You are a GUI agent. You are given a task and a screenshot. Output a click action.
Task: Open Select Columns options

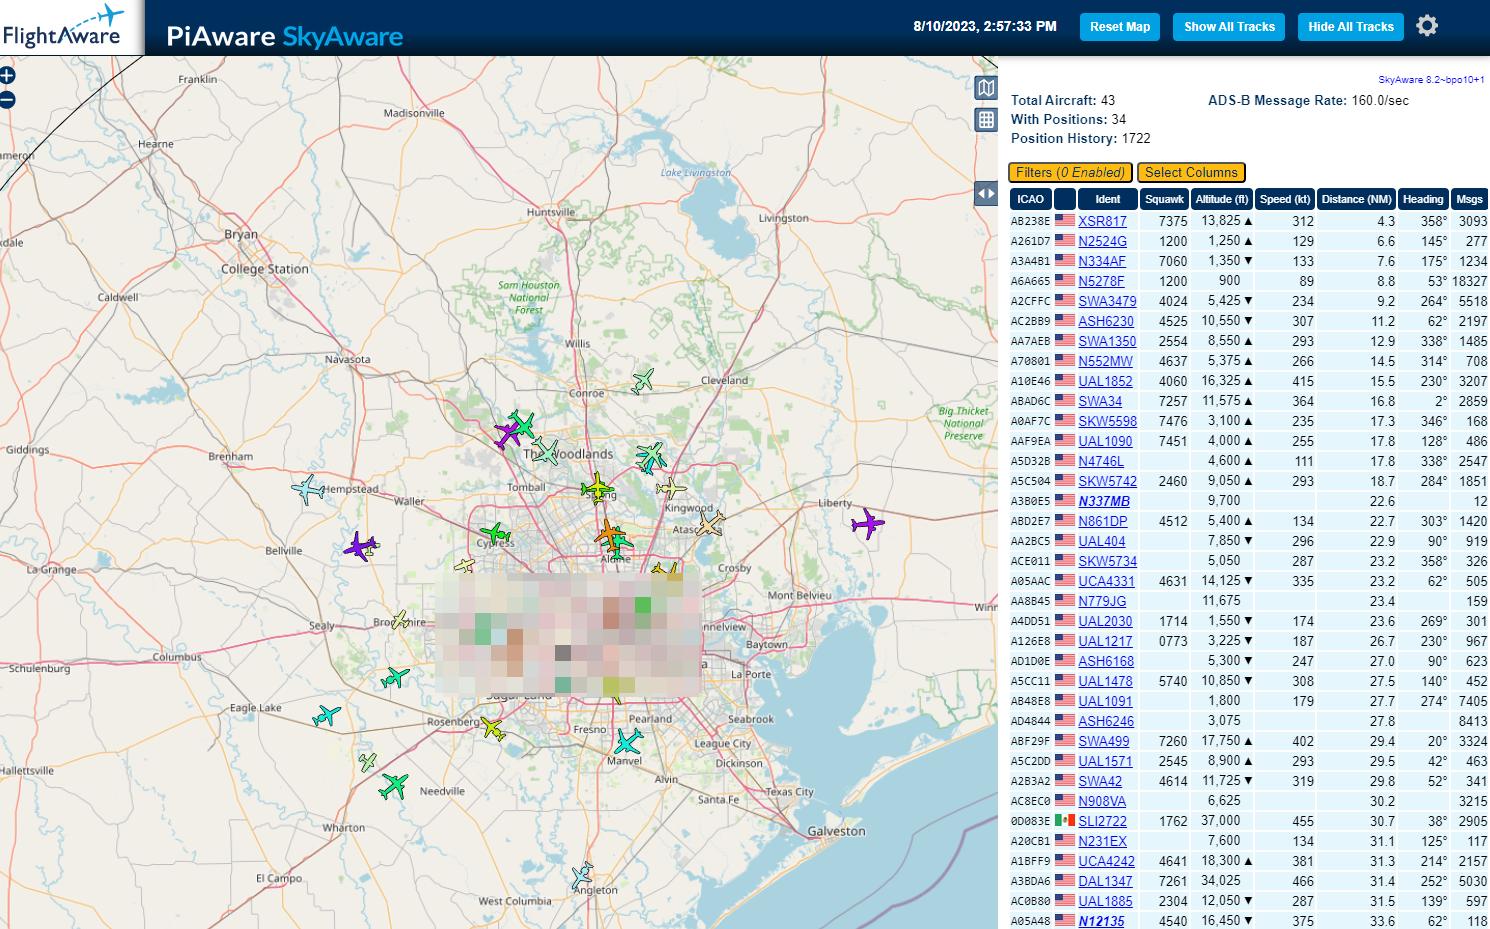click(1191, 172)
